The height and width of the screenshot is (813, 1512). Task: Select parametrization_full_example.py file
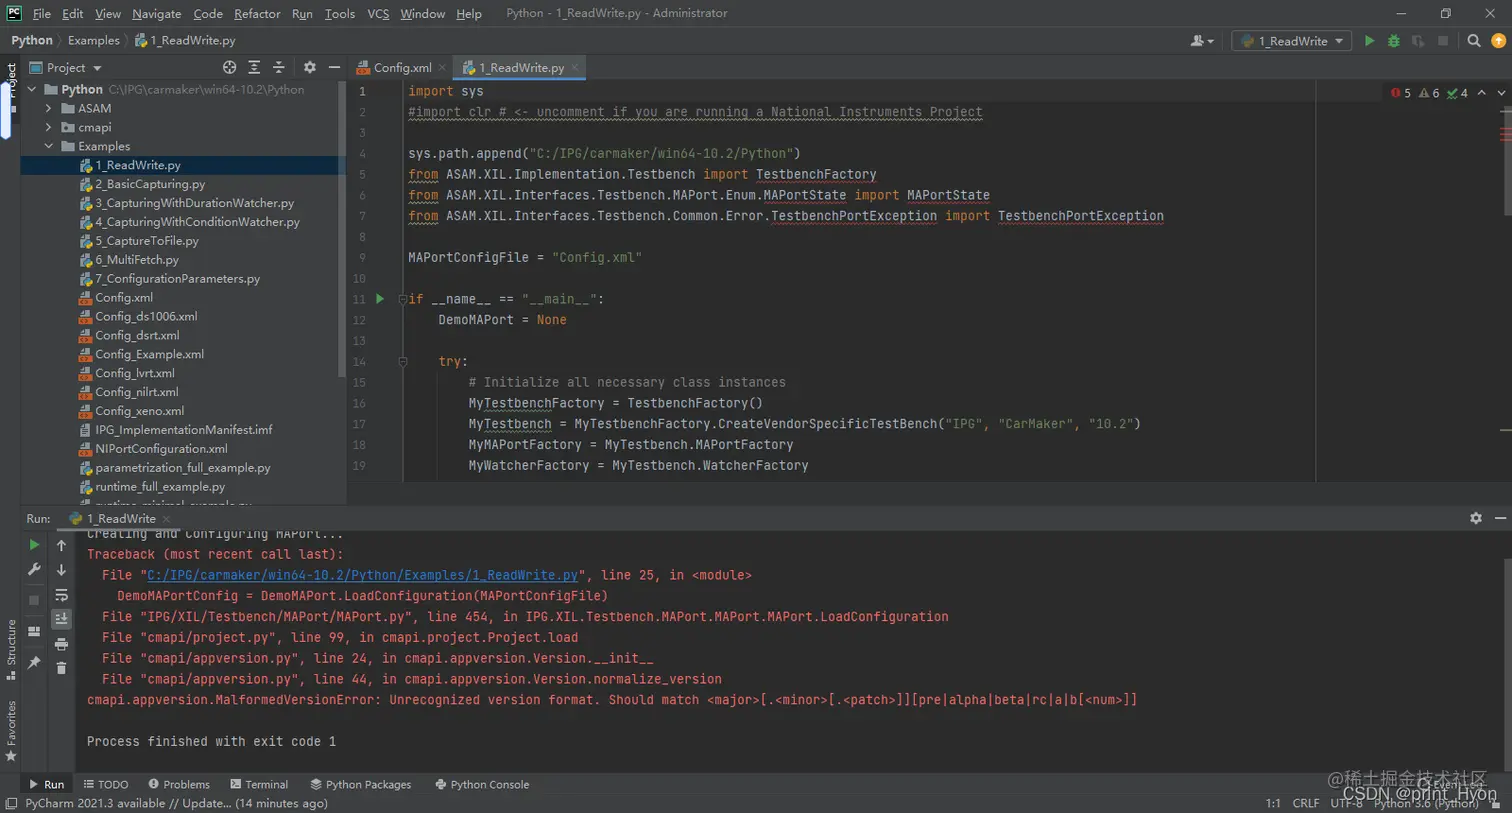tap(183, 468)
